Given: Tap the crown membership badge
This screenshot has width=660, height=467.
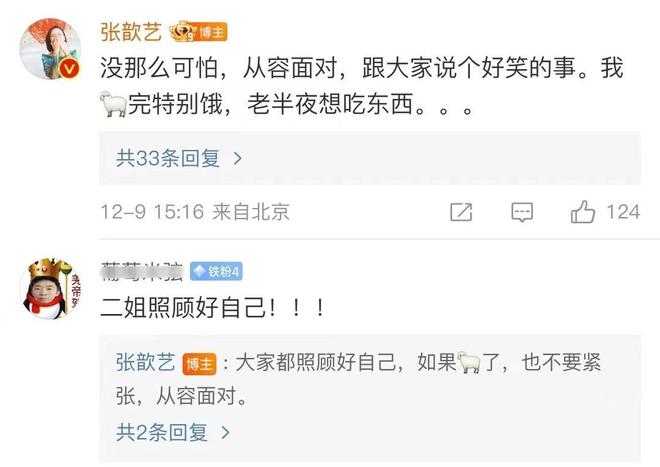Looking at the screenshot, I should click(x=183, y=32).
